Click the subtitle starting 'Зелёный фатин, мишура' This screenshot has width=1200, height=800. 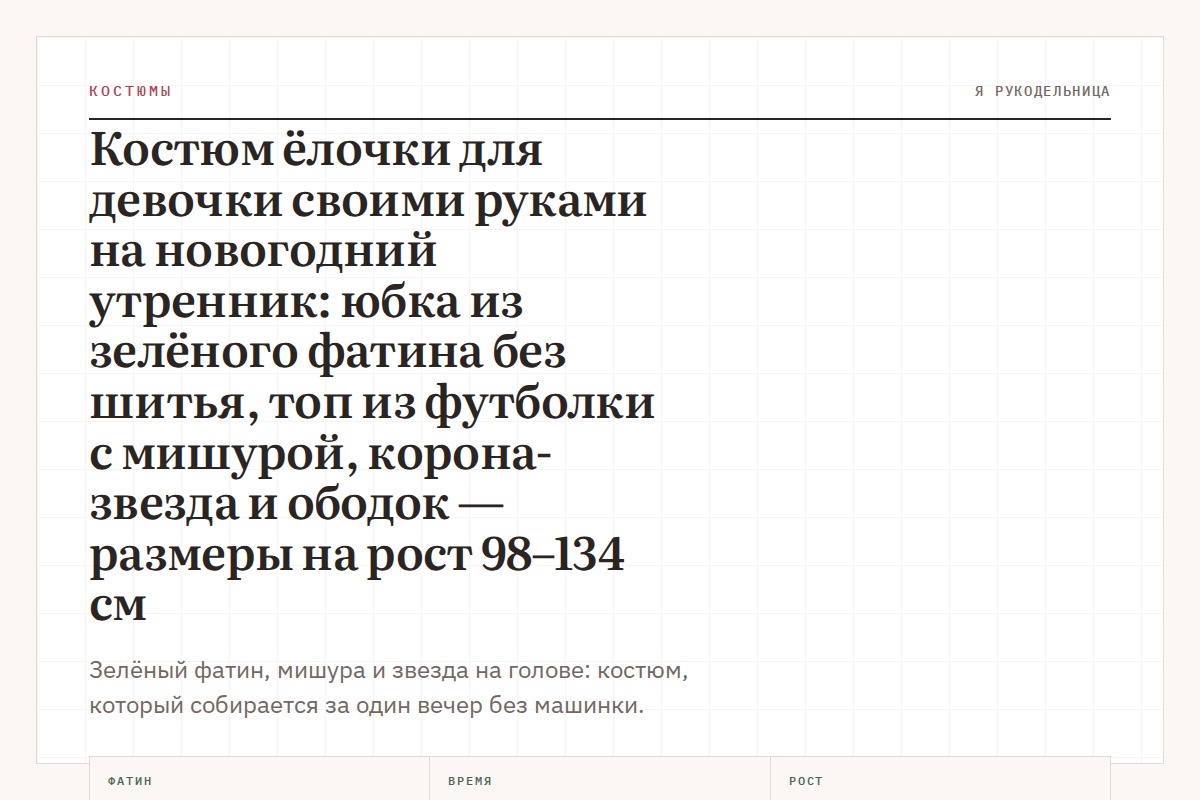pos(389,688)
